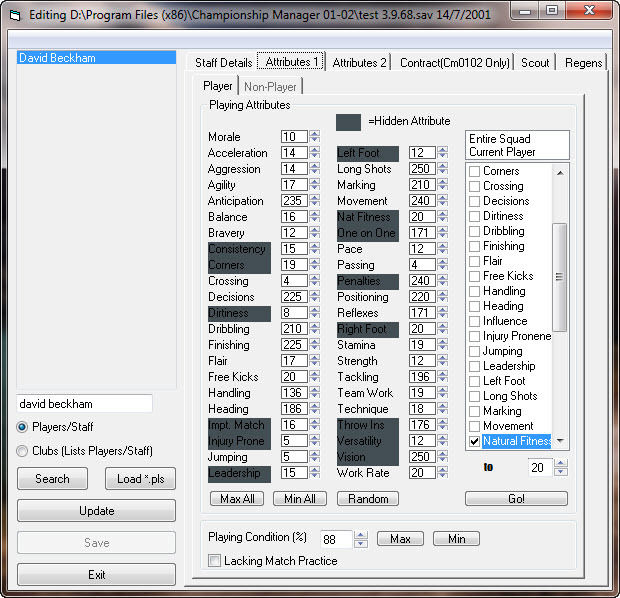Screen dimensions: 620x598
Task: Click the Work Rate spinner arrows
Action: coord(443,473)
